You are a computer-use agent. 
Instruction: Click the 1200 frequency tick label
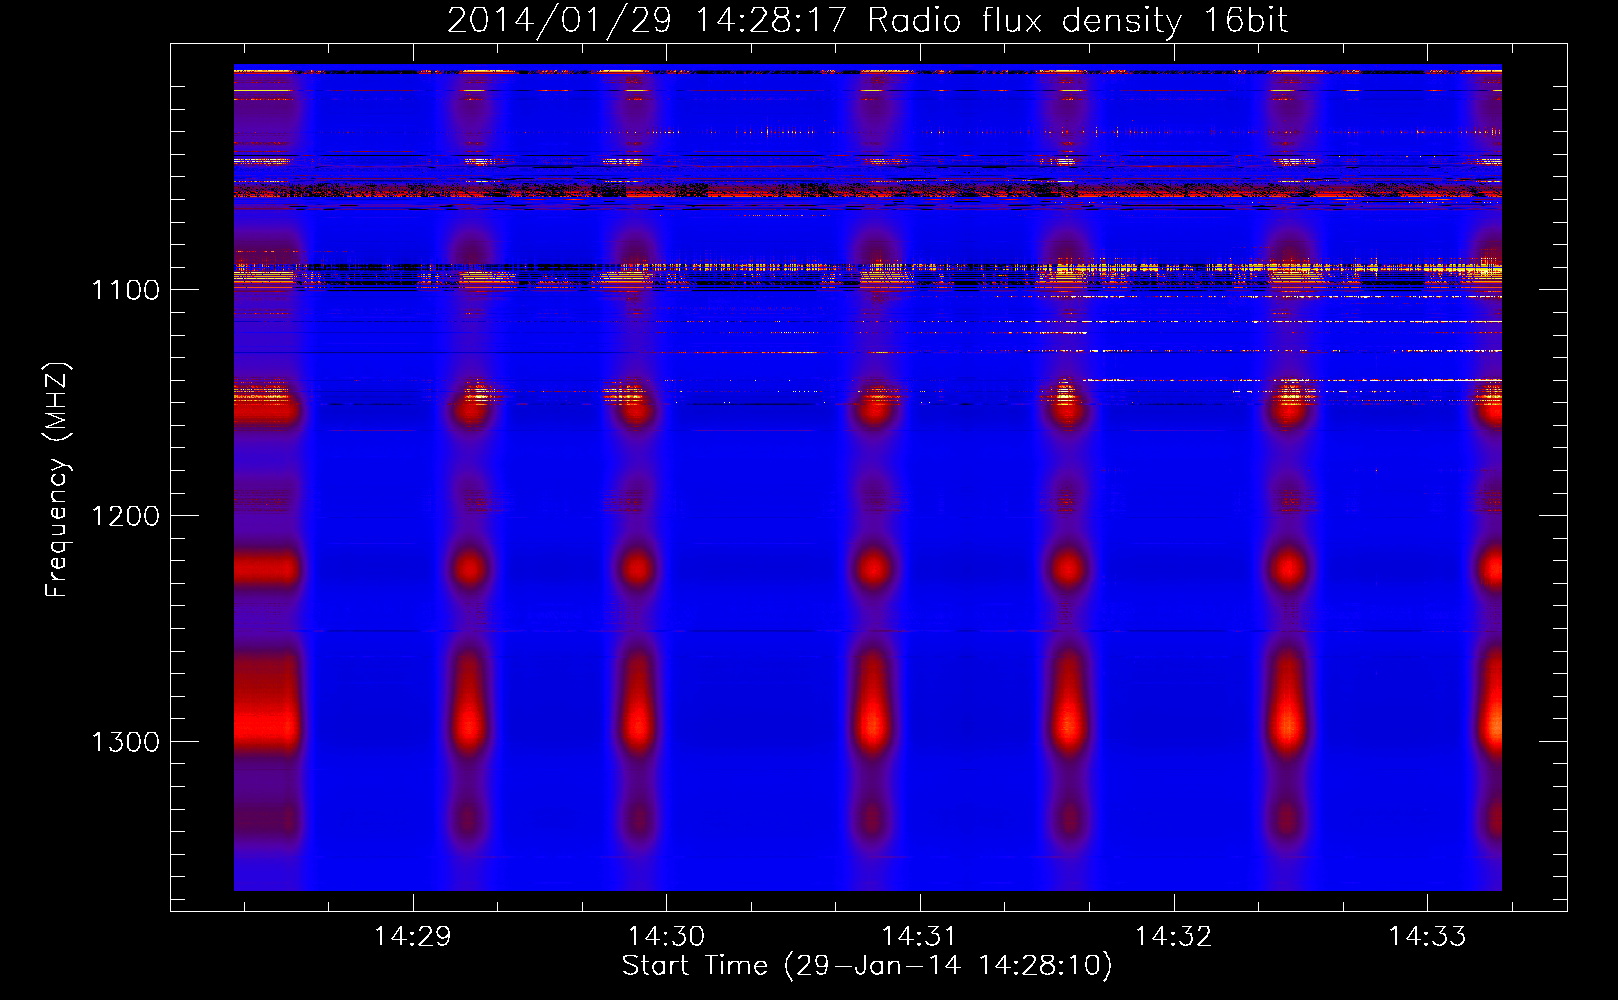point(126,516)
